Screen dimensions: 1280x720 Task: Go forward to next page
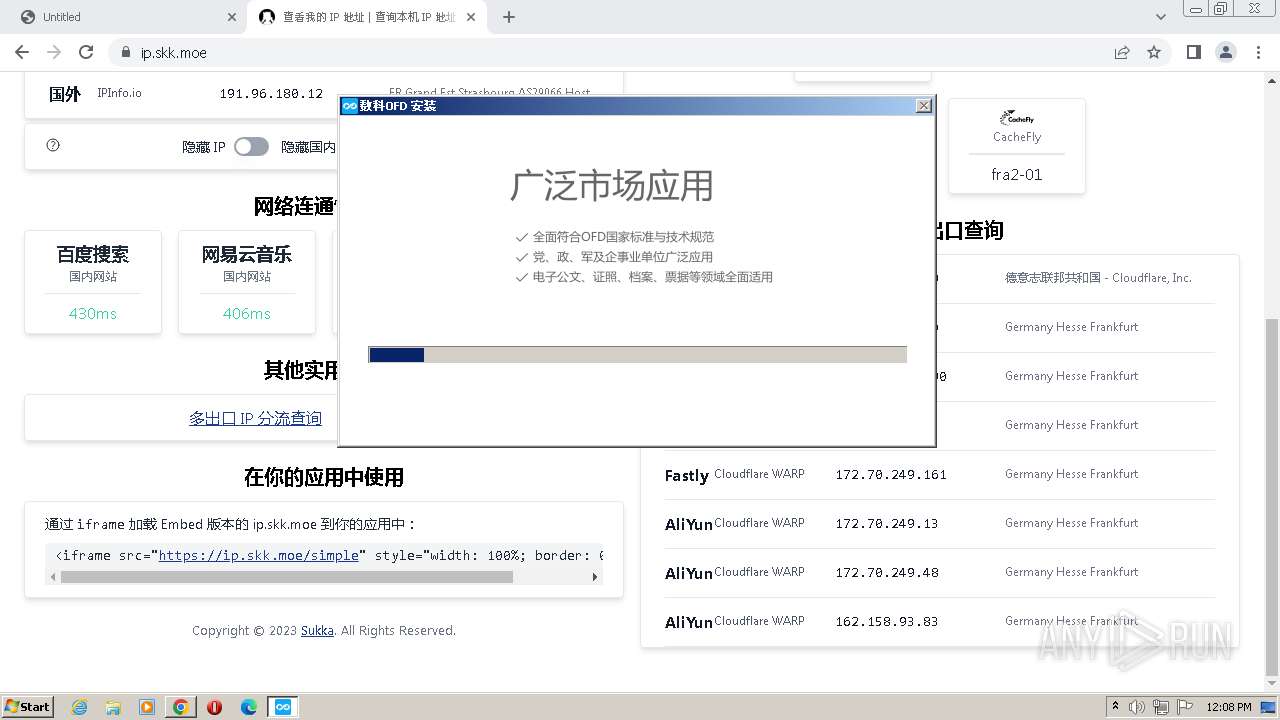pos(54,52)
